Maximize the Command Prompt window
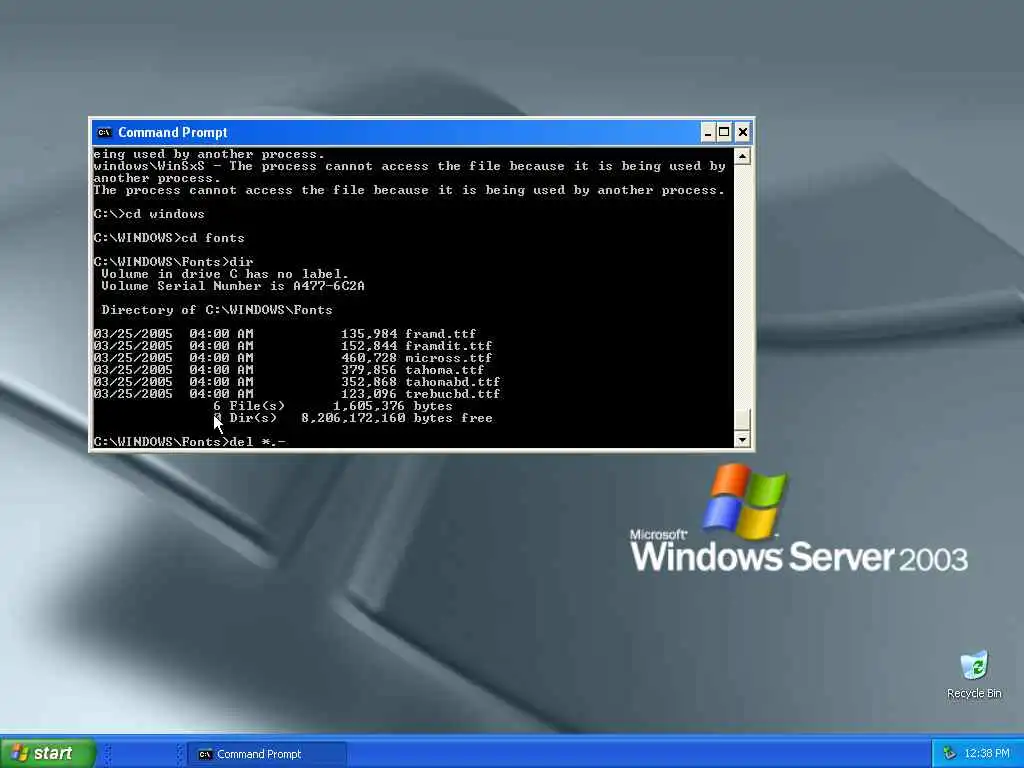The width and height of the screenshot is (1024, 768). [724, 133]
